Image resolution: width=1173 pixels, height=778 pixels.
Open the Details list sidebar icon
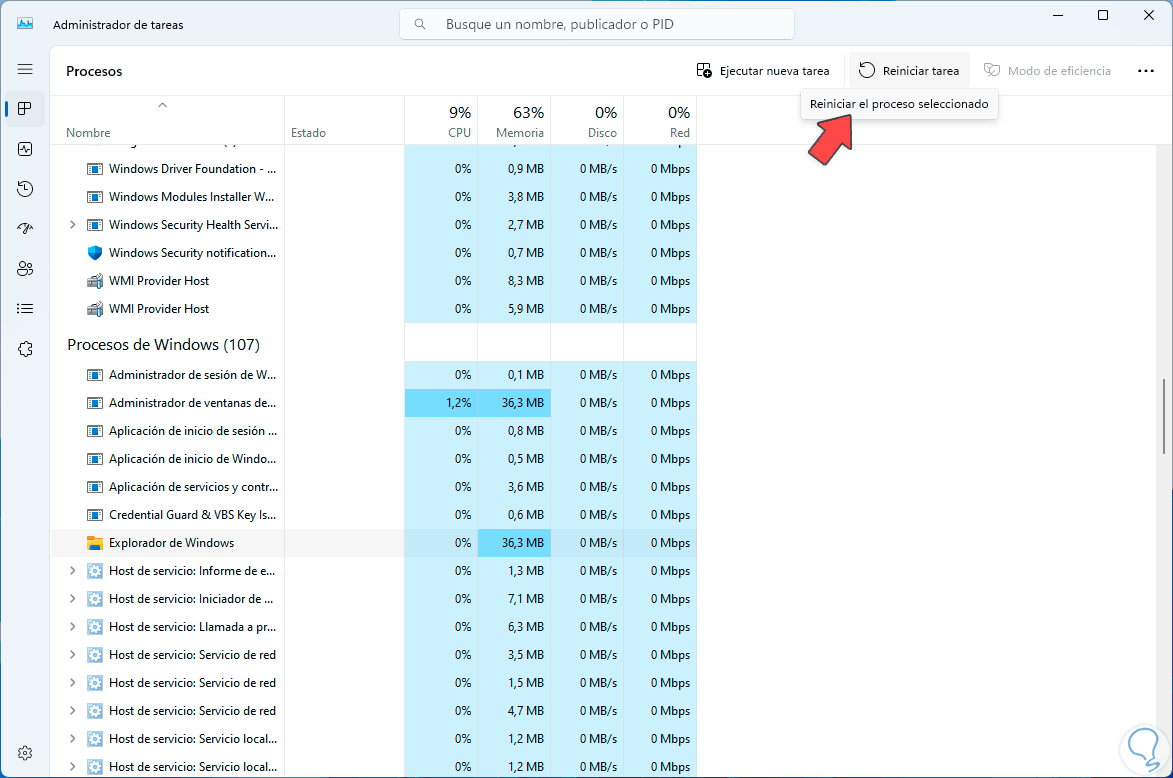pos(25,308)
